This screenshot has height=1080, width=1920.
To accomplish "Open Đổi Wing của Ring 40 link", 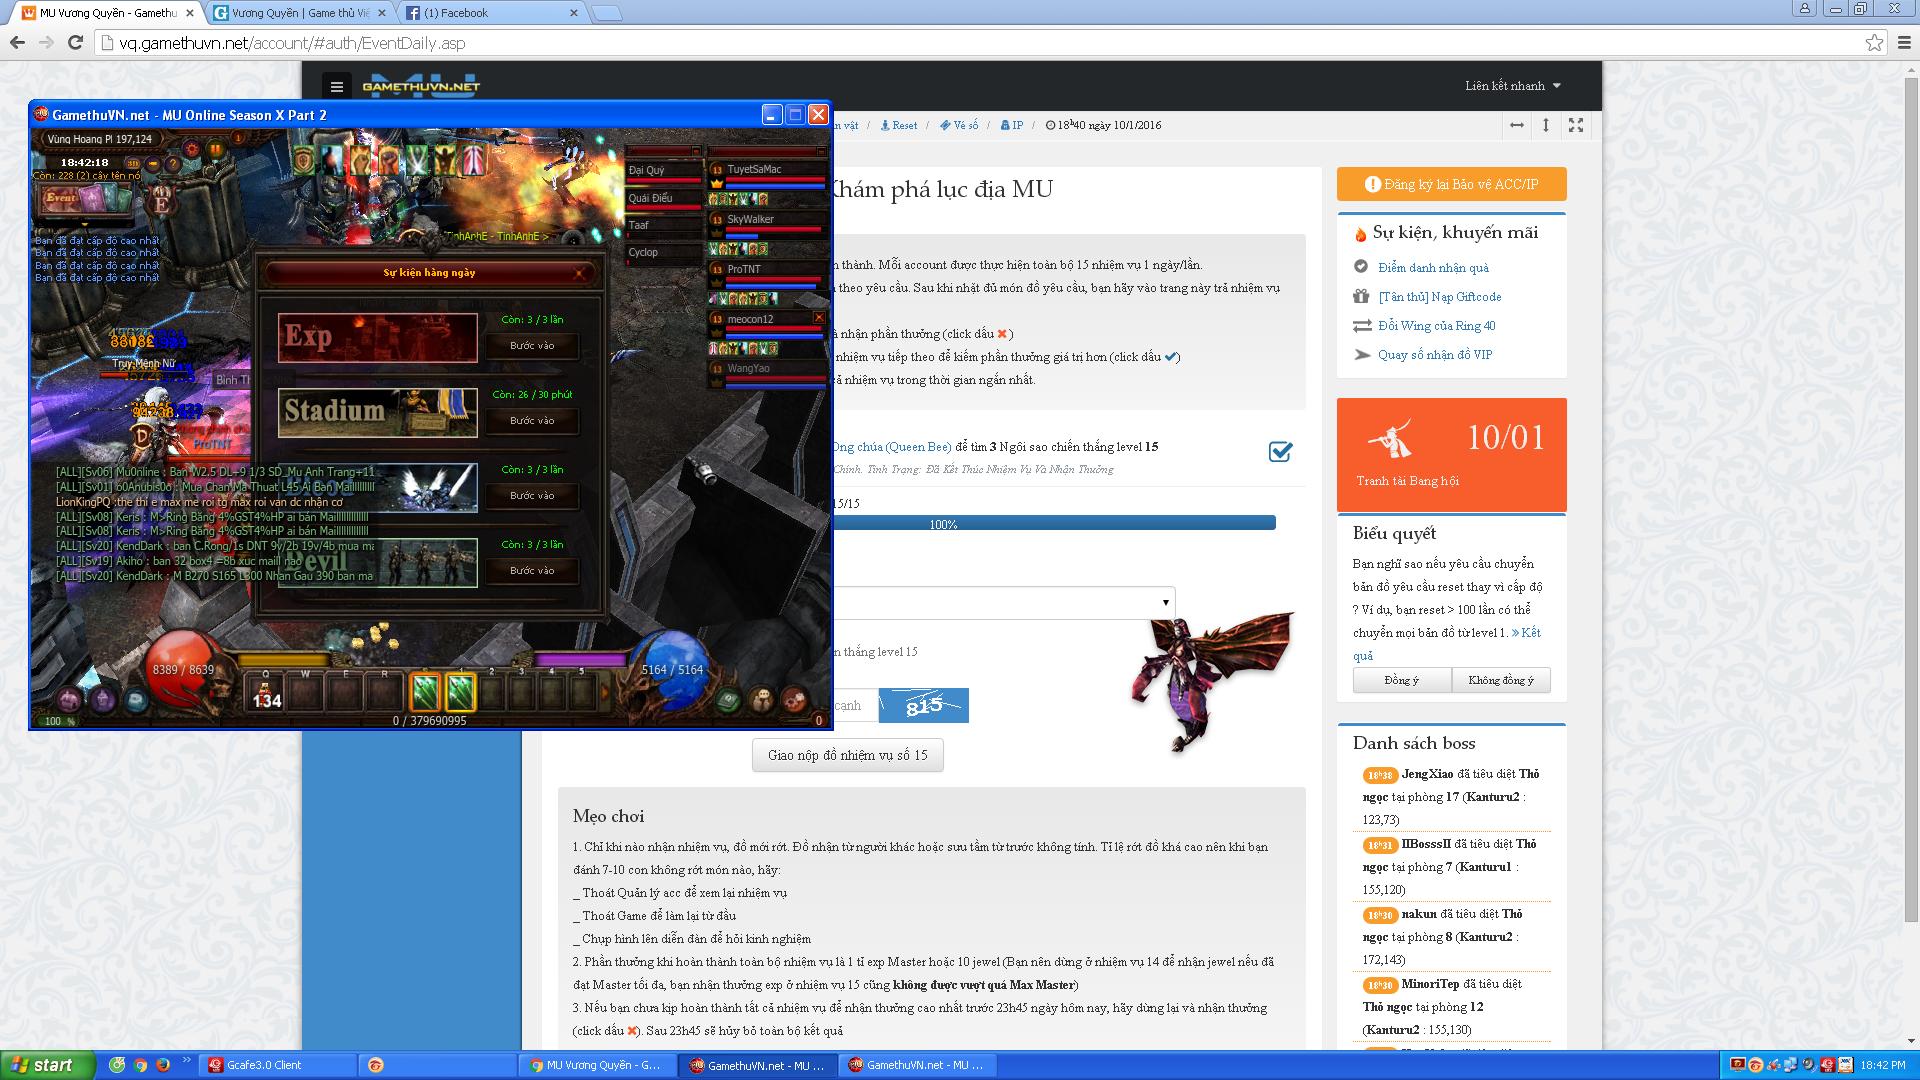I will pyautogui.click(x=1436, y=326).
